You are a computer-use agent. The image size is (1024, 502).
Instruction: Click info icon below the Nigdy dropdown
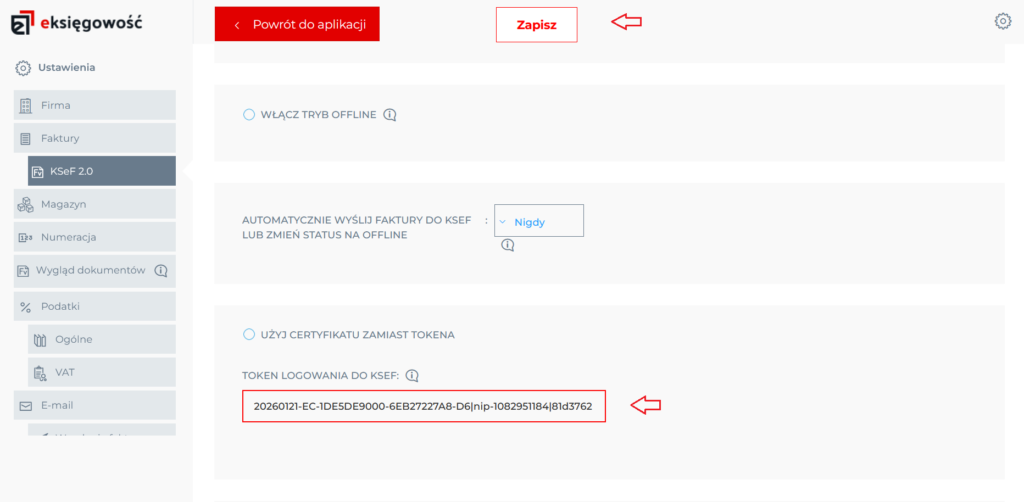click(x=507, y=245)
